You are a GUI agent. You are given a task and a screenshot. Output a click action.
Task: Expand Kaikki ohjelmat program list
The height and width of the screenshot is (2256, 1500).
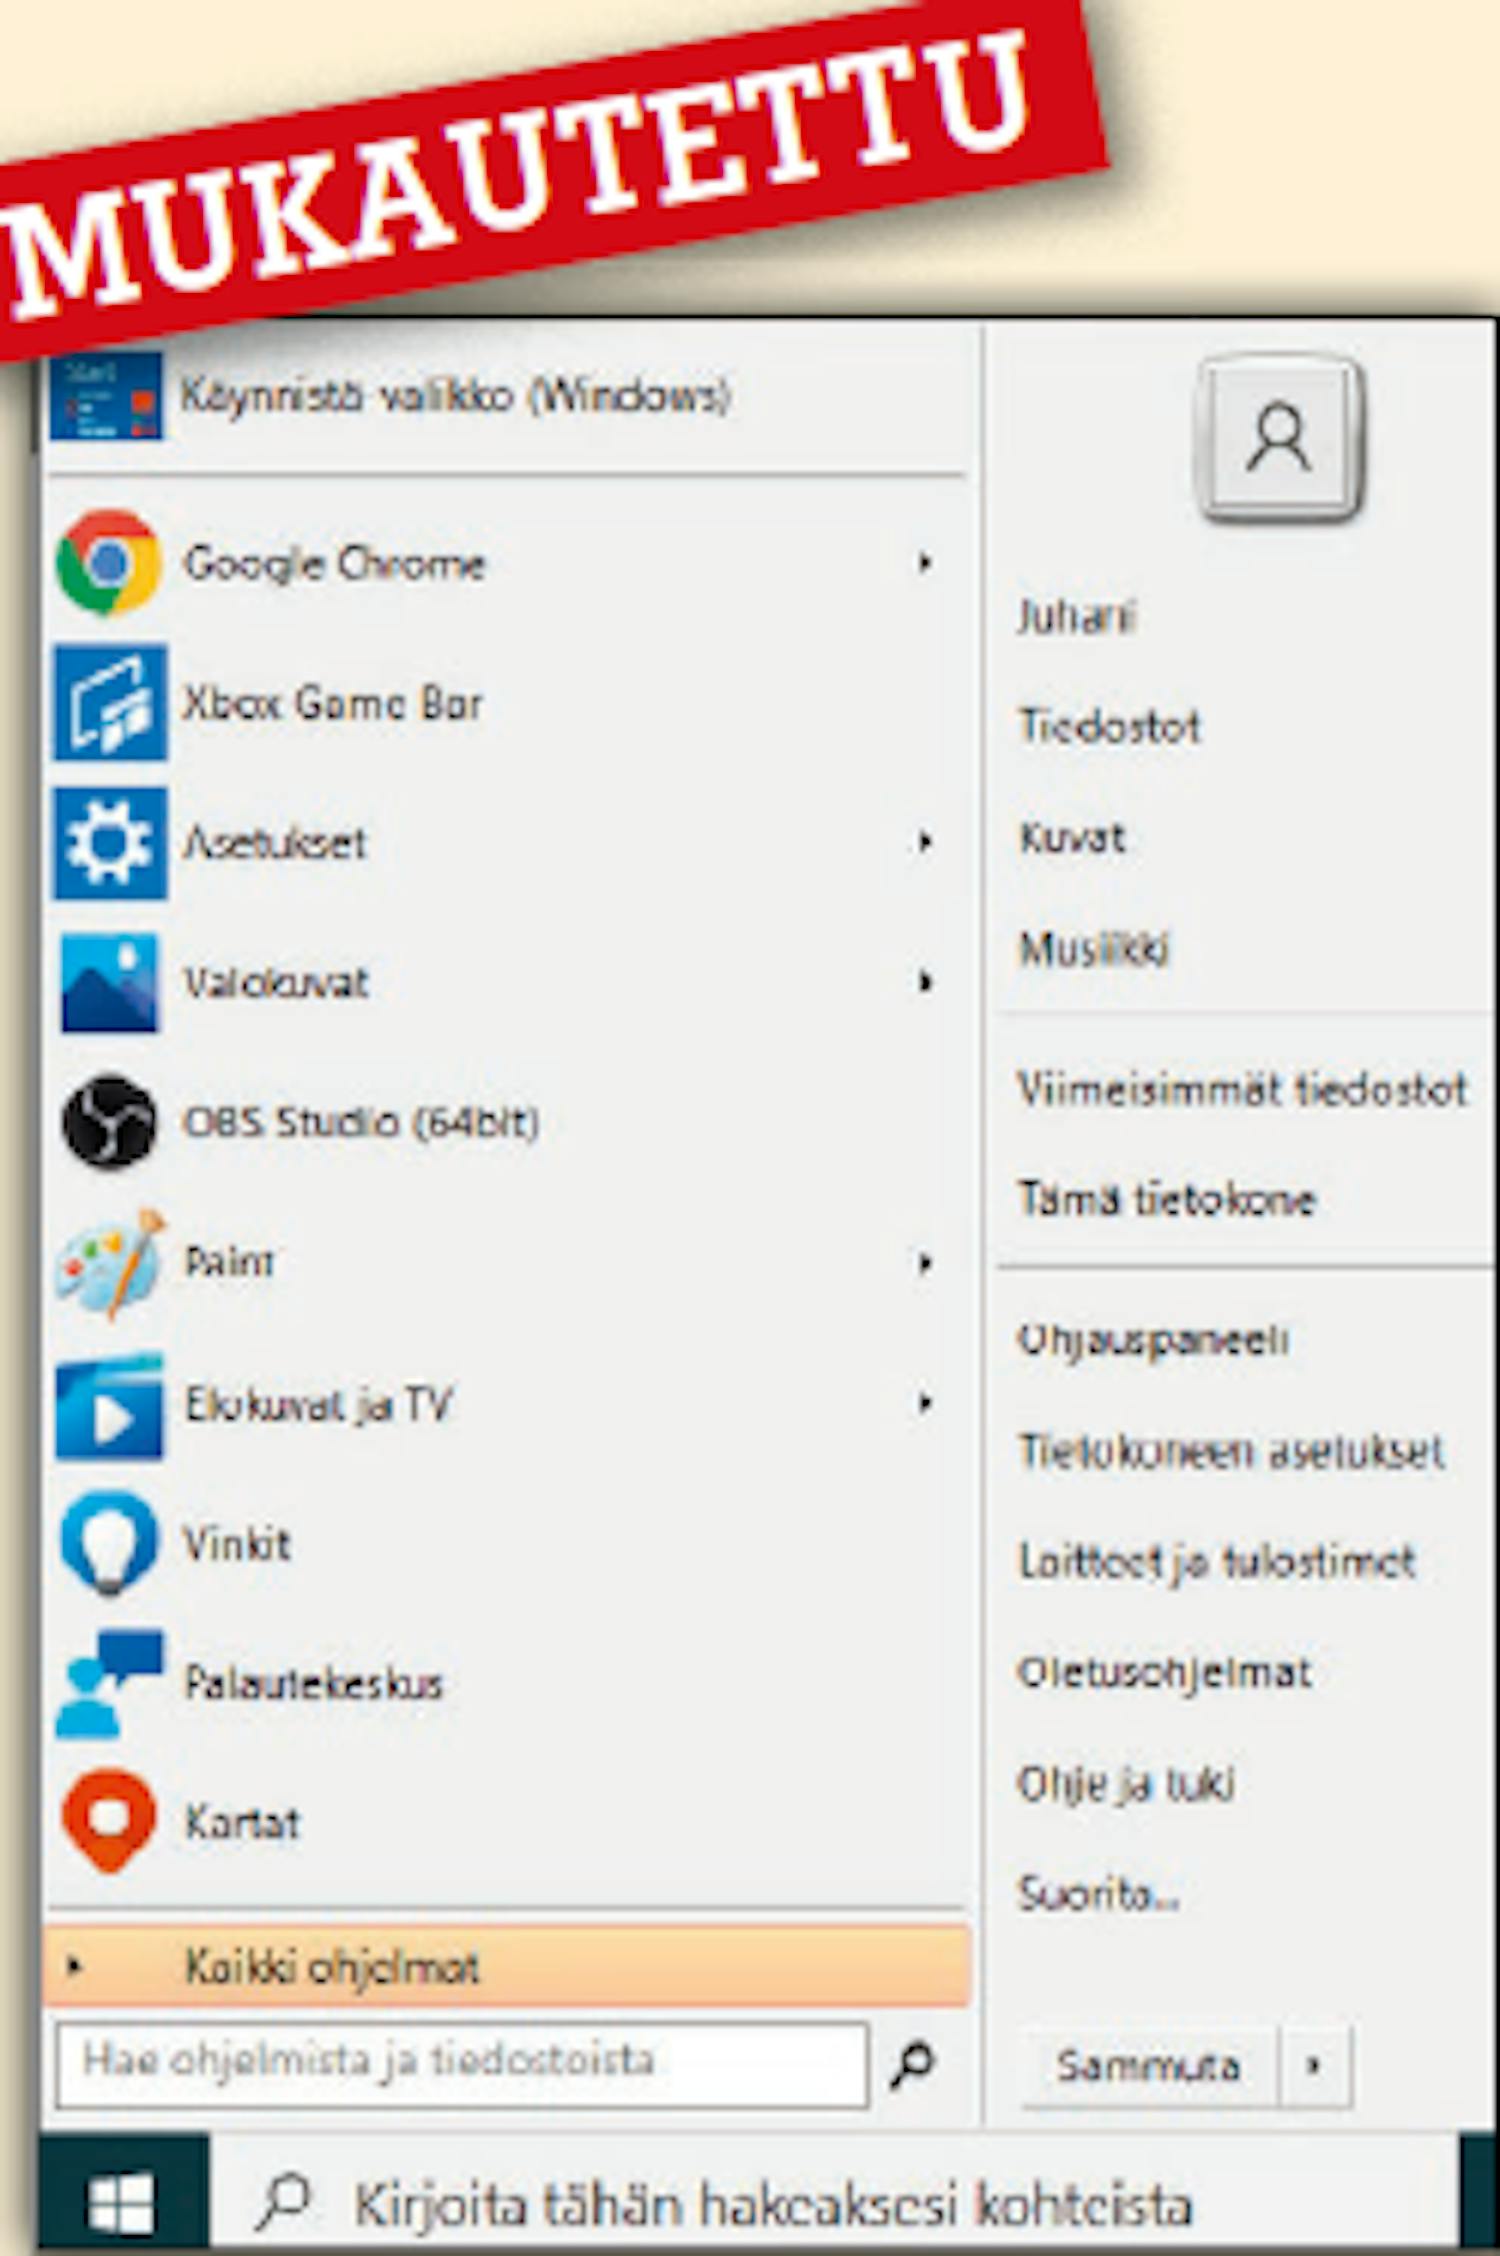click(x=507, y=1967)
